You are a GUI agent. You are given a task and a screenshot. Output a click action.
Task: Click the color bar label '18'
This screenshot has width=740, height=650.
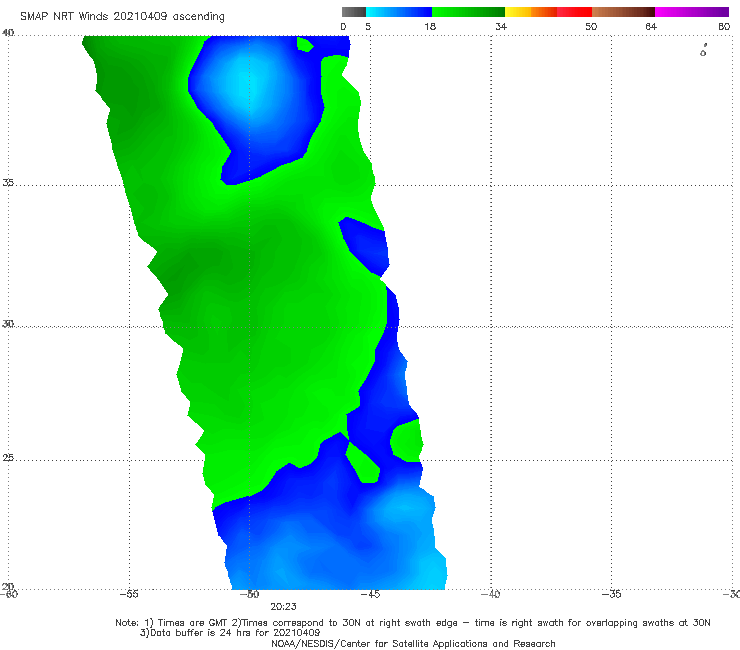click(430, 26)
